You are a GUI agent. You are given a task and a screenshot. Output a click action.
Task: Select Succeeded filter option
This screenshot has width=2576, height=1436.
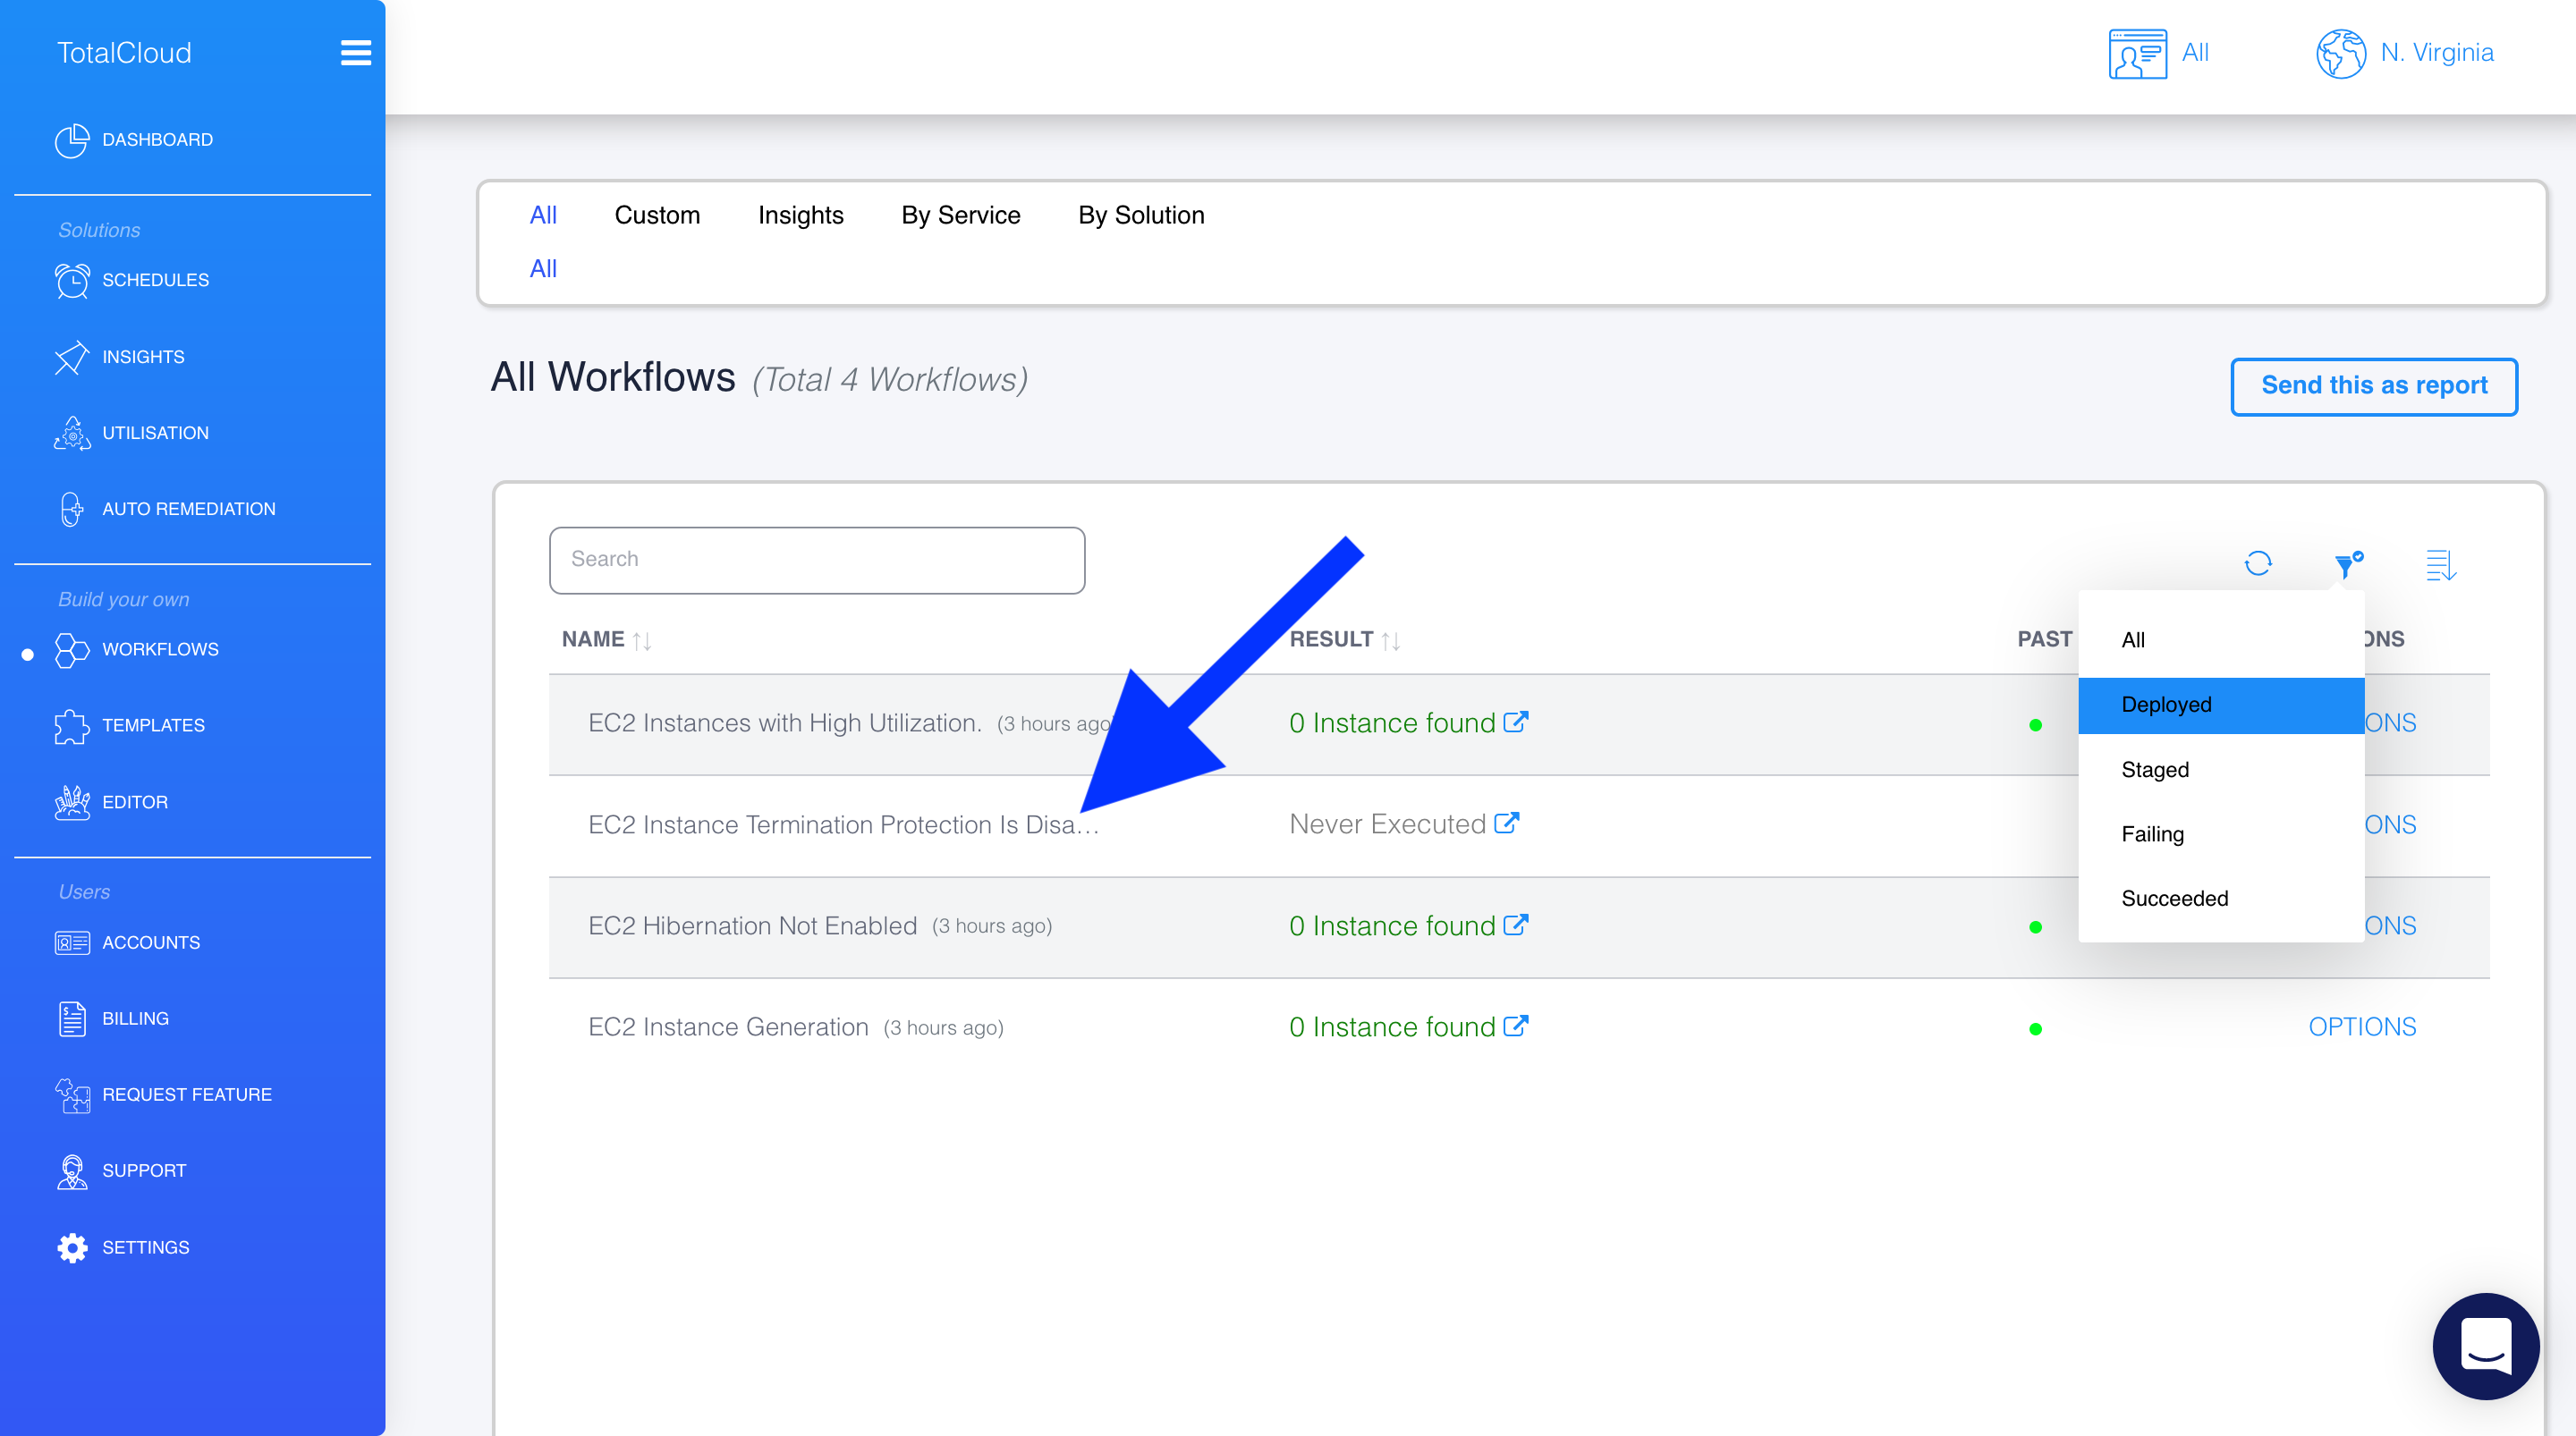[2220, 898]
